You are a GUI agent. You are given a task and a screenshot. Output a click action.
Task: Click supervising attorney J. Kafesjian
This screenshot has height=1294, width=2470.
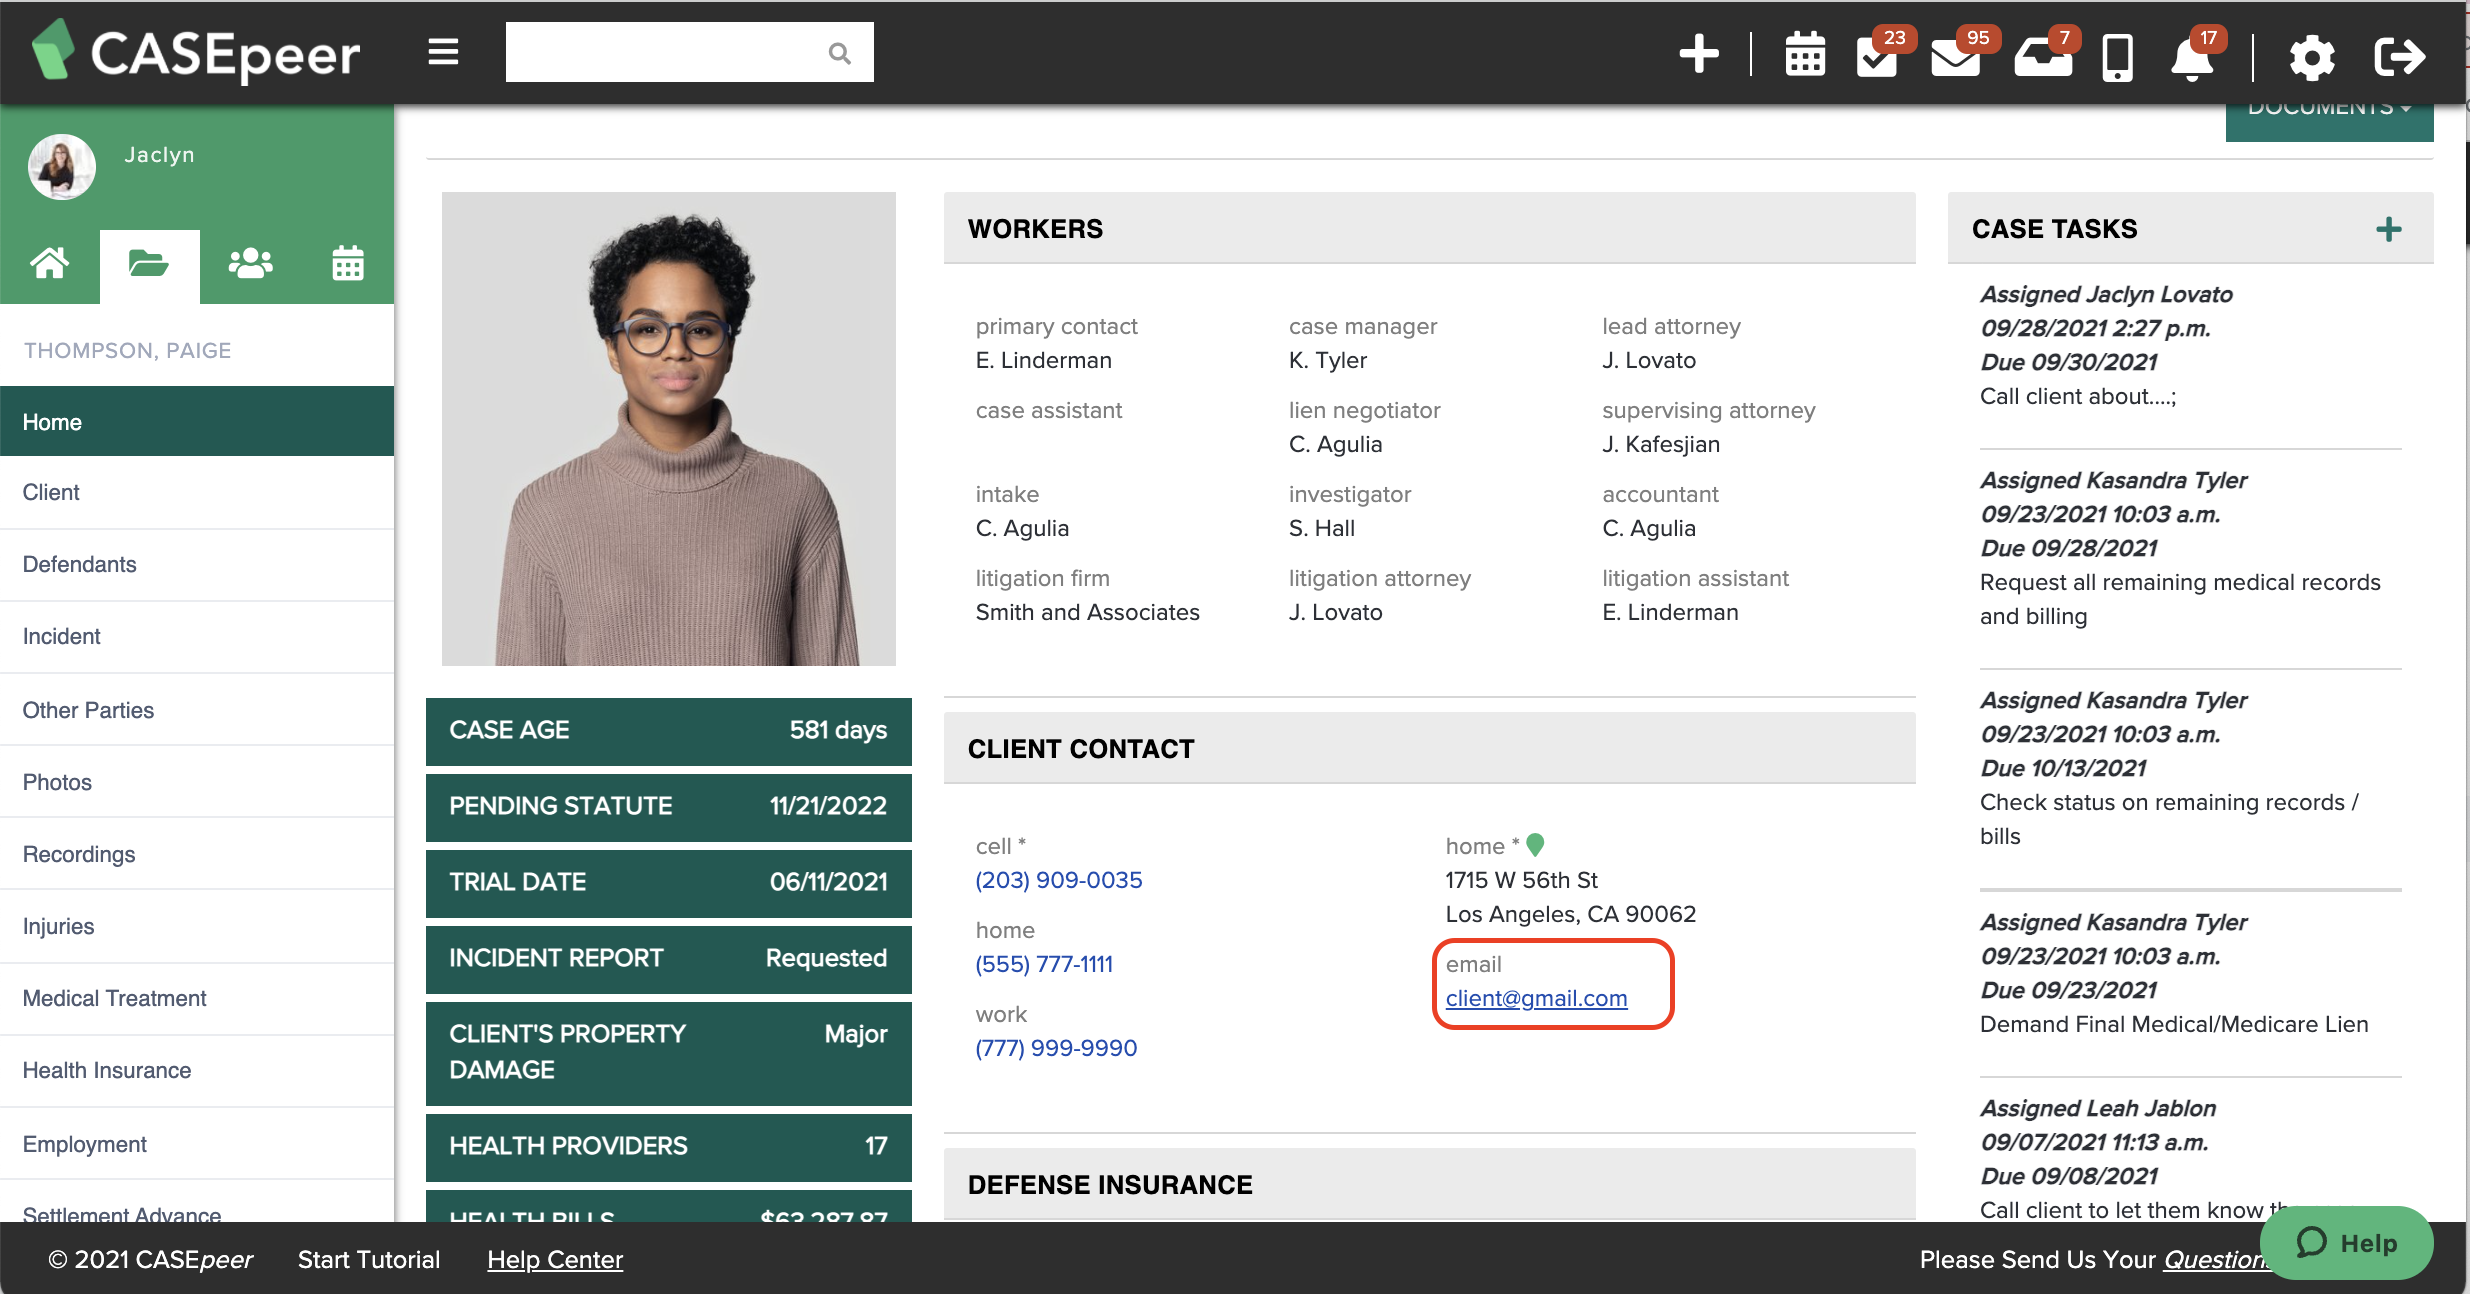pyautogui.click(x=1661, y=445)
